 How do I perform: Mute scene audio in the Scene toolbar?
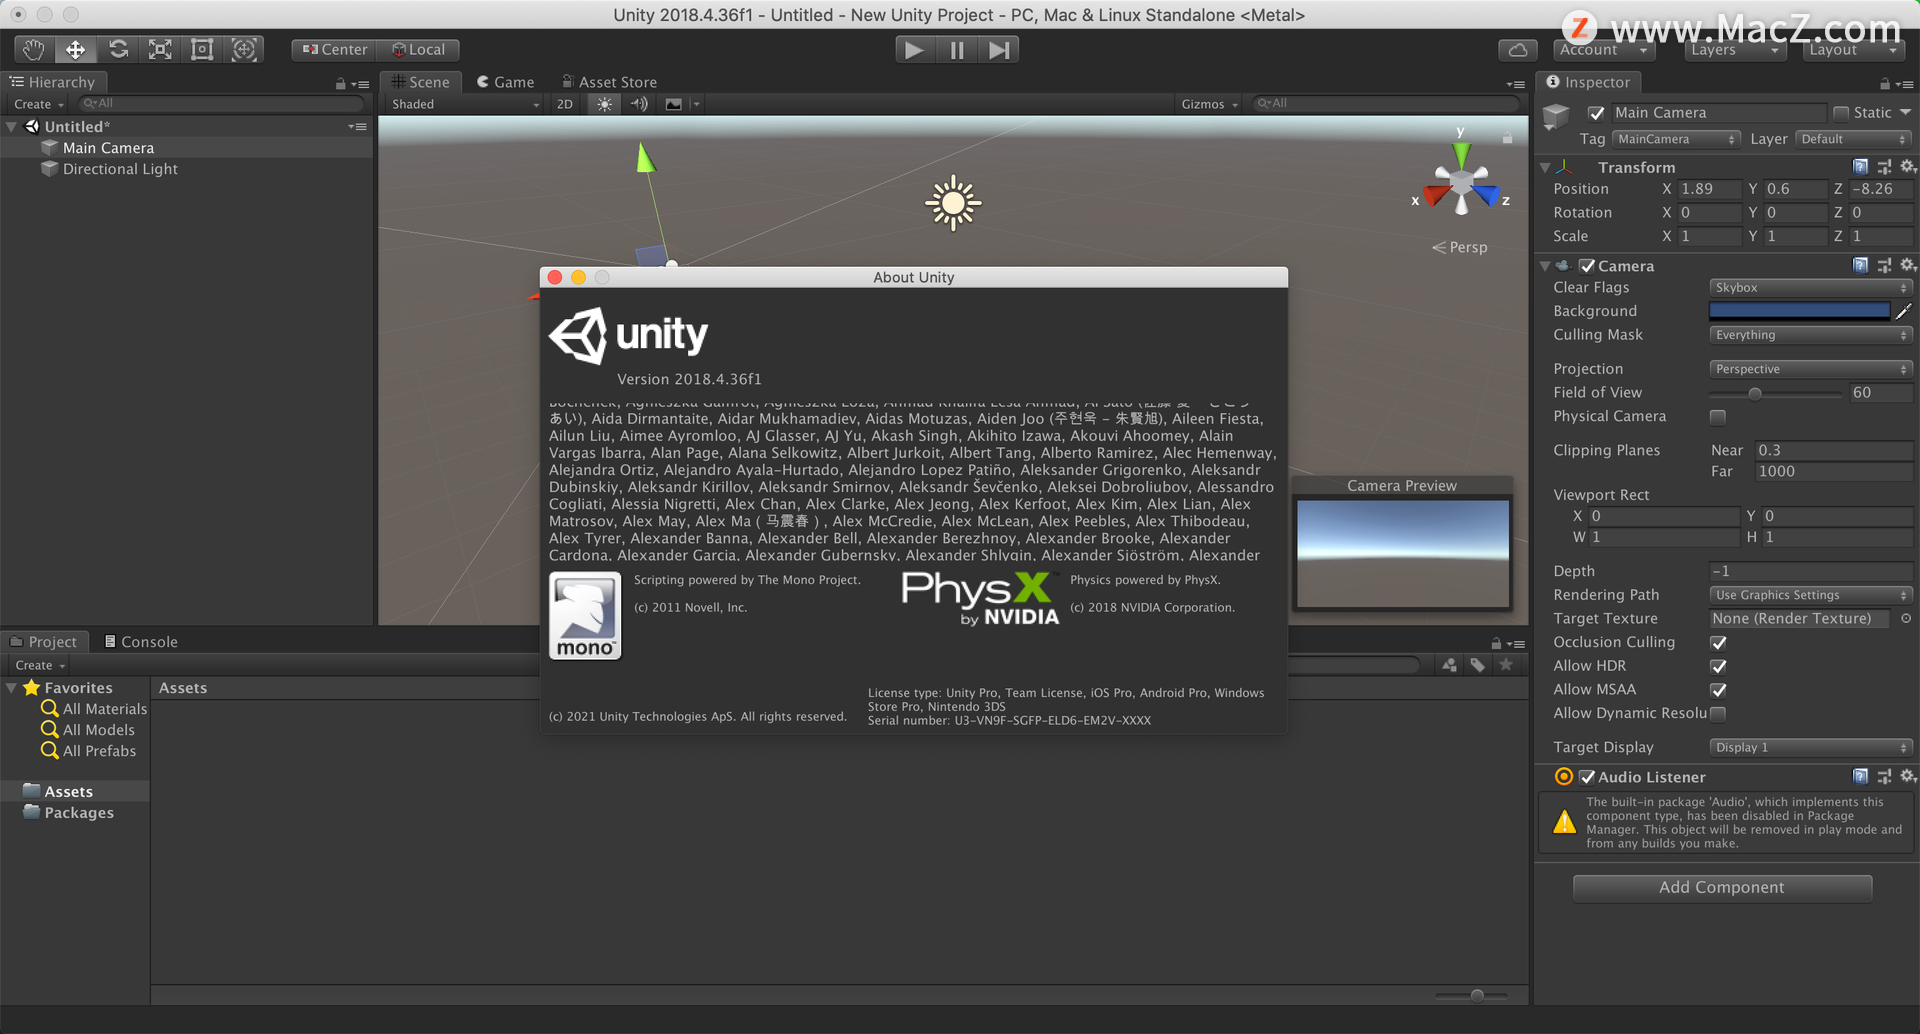click(639, 103)
